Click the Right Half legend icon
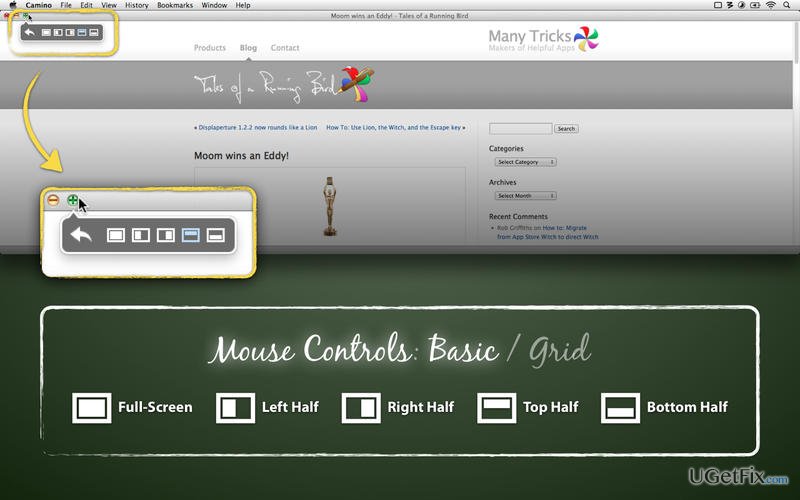This screenshot has width=800, height=500. click(x=361, y=408)
